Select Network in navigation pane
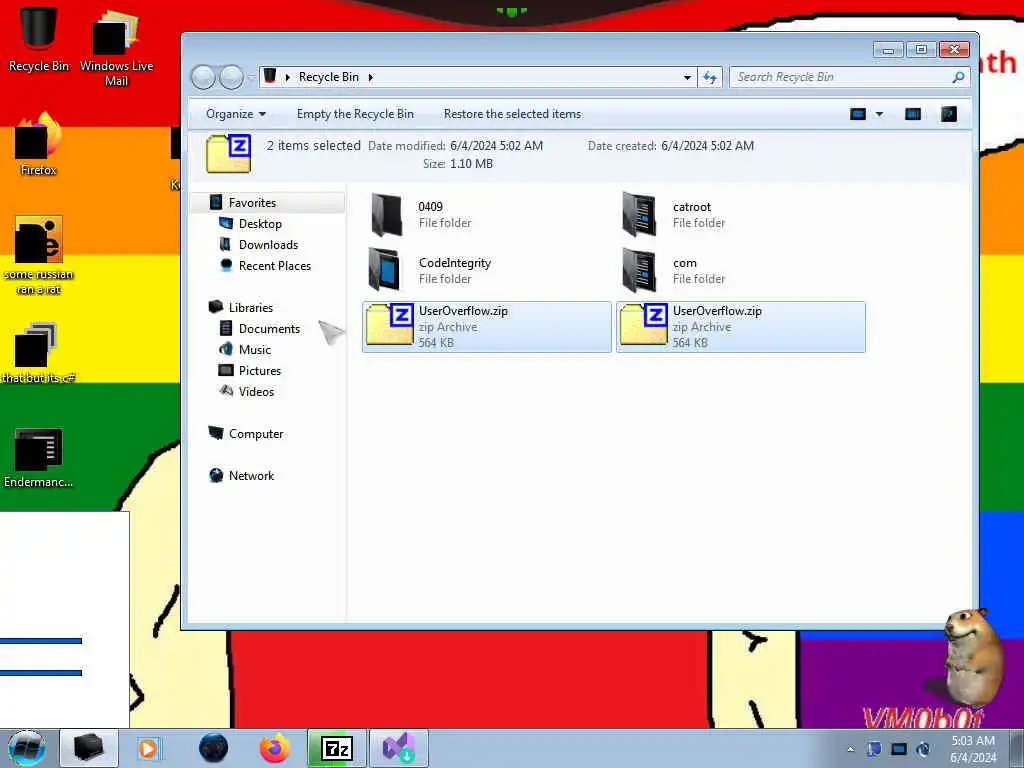The image size is (1024, 768). click(x=251, y=475)
